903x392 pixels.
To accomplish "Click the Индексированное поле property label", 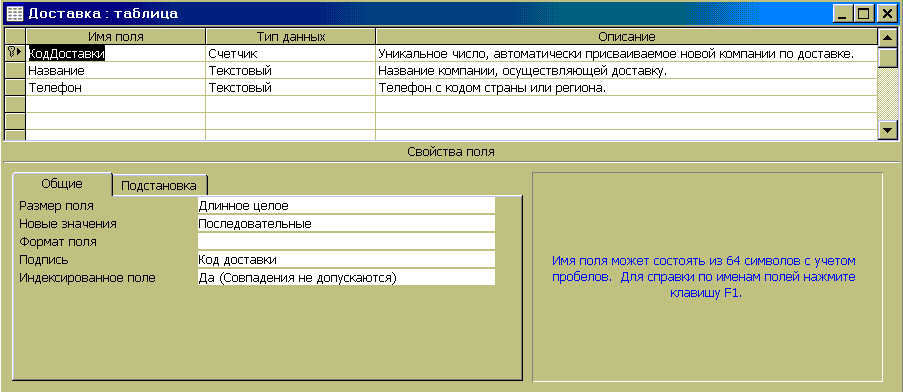I will point(87,277).
